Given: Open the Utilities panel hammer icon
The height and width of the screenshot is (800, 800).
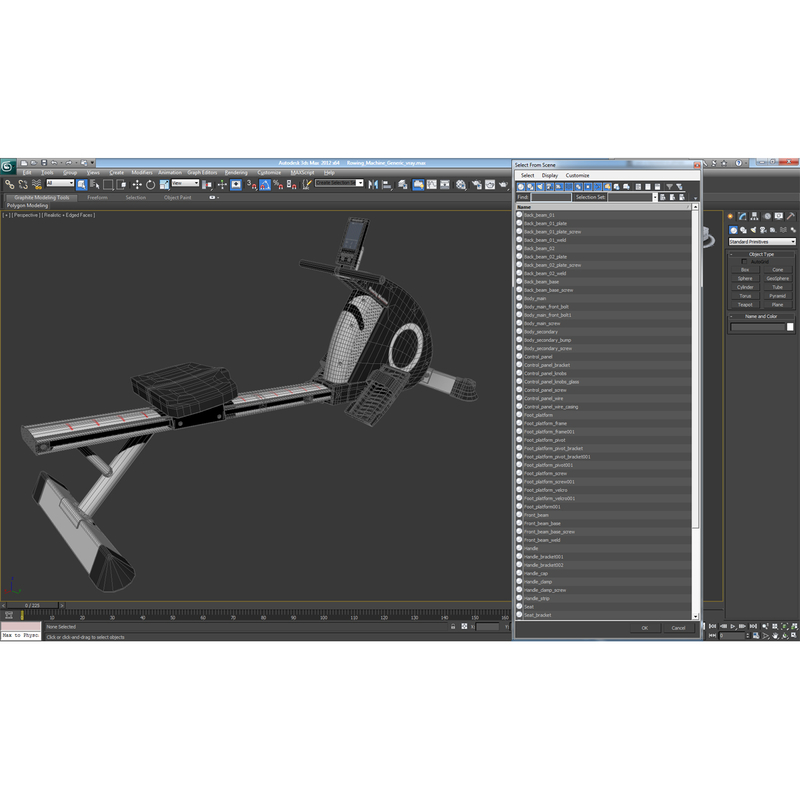Looking at the screenshot, I should (x=789, y=216).
